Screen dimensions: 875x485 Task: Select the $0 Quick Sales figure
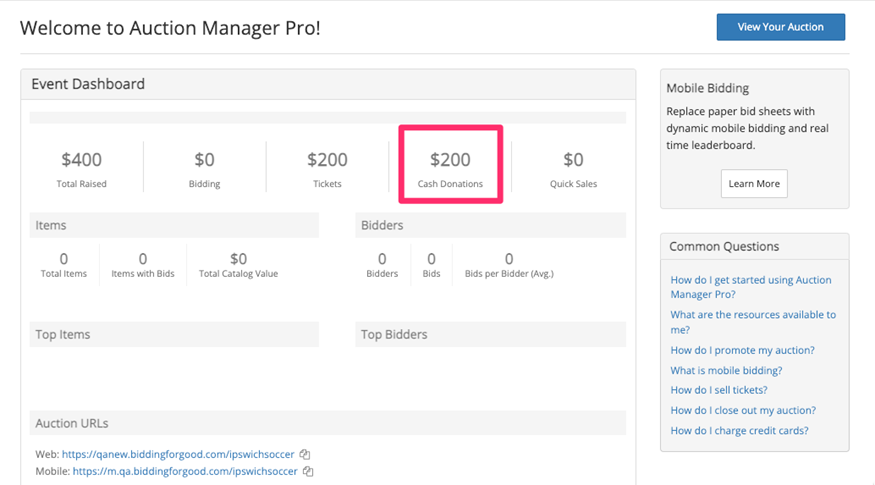tap(573, 160)
